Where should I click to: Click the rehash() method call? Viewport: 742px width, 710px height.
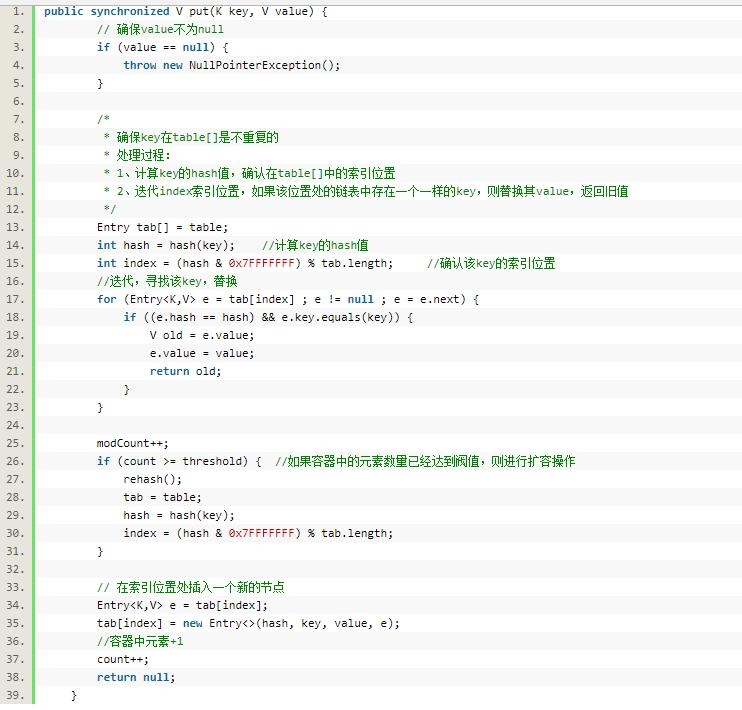[x=153, y=479]
